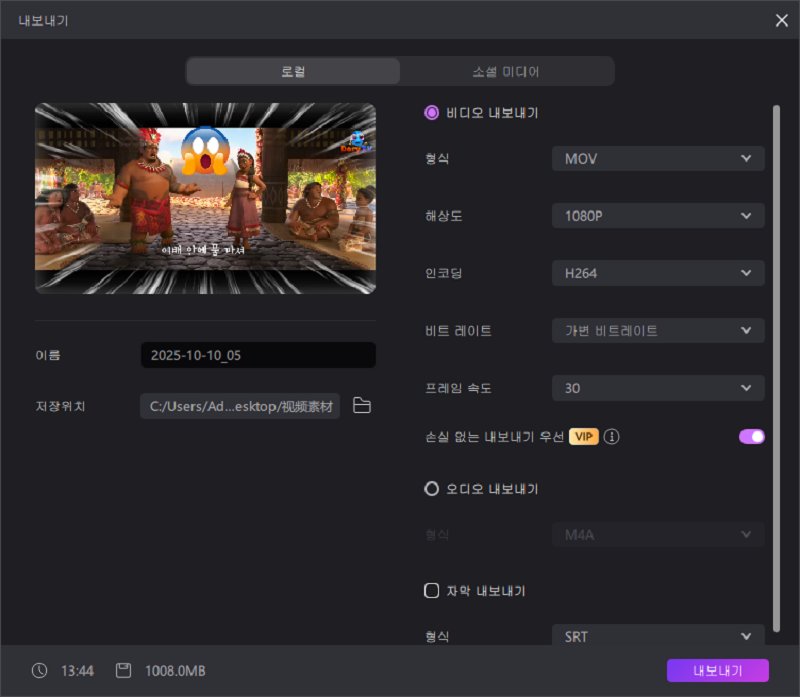Switch to the 소셜 미디어 tab
This screenshot has height=697, width=800.
click(x=506, y=72)
